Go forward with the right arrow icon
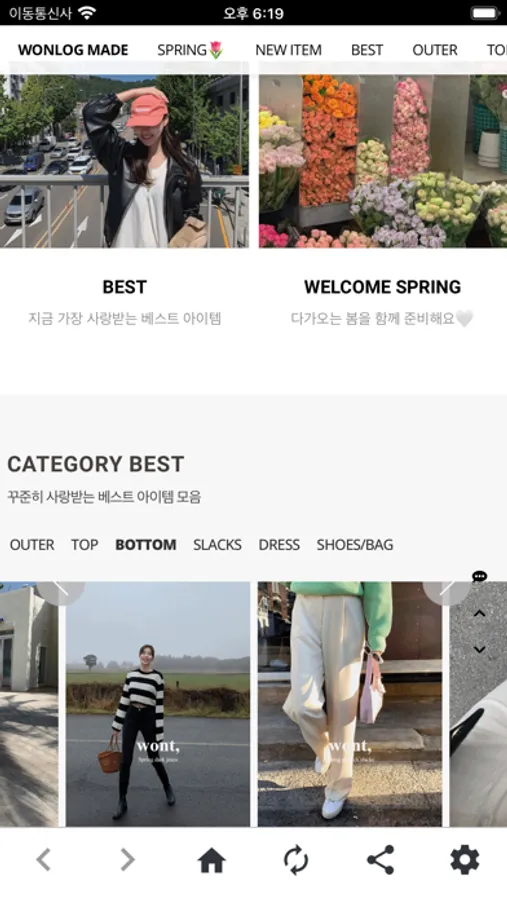The width and height of the screenshot is (507, 900). click(127, 860)
